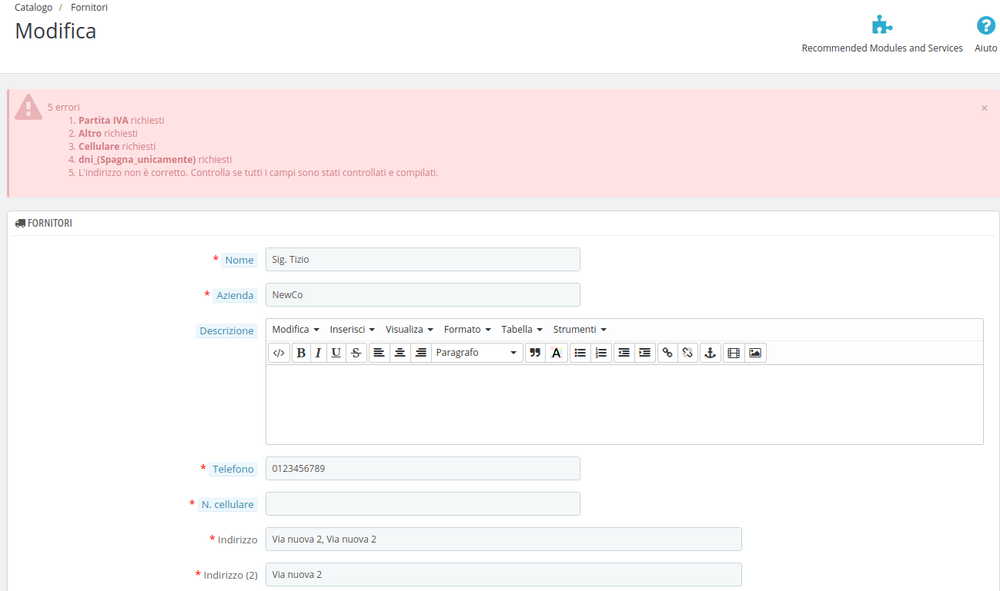The image size is (1000, 591).
Task: Insert or edit a link
Action: [x=667, y=353]
